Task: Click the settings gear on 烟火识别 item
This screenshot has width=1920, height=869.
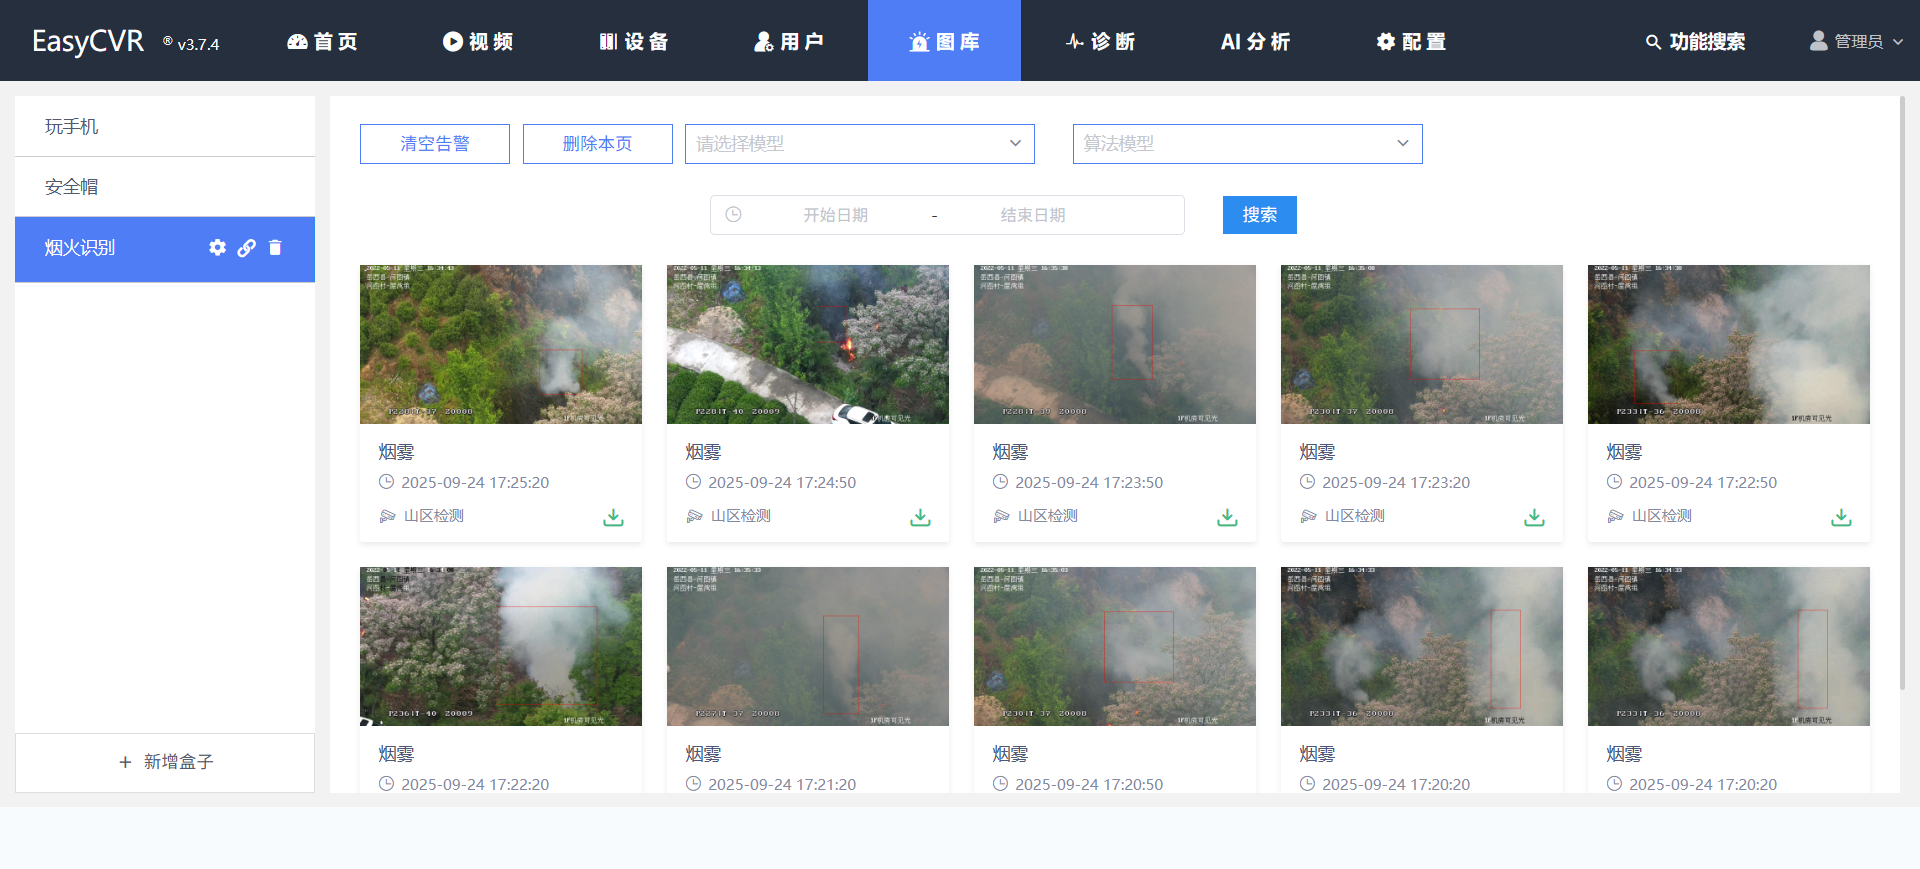Action: click(x=217, y=248)
